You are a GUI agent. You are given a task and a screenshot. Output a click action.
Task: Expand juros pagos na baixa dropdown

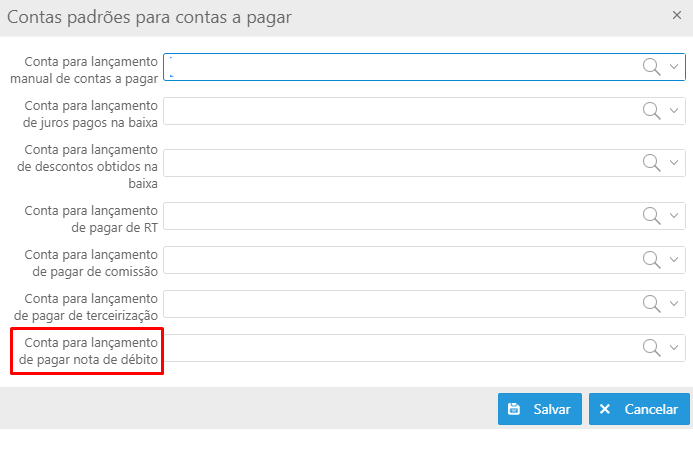[x=674, y=110]
